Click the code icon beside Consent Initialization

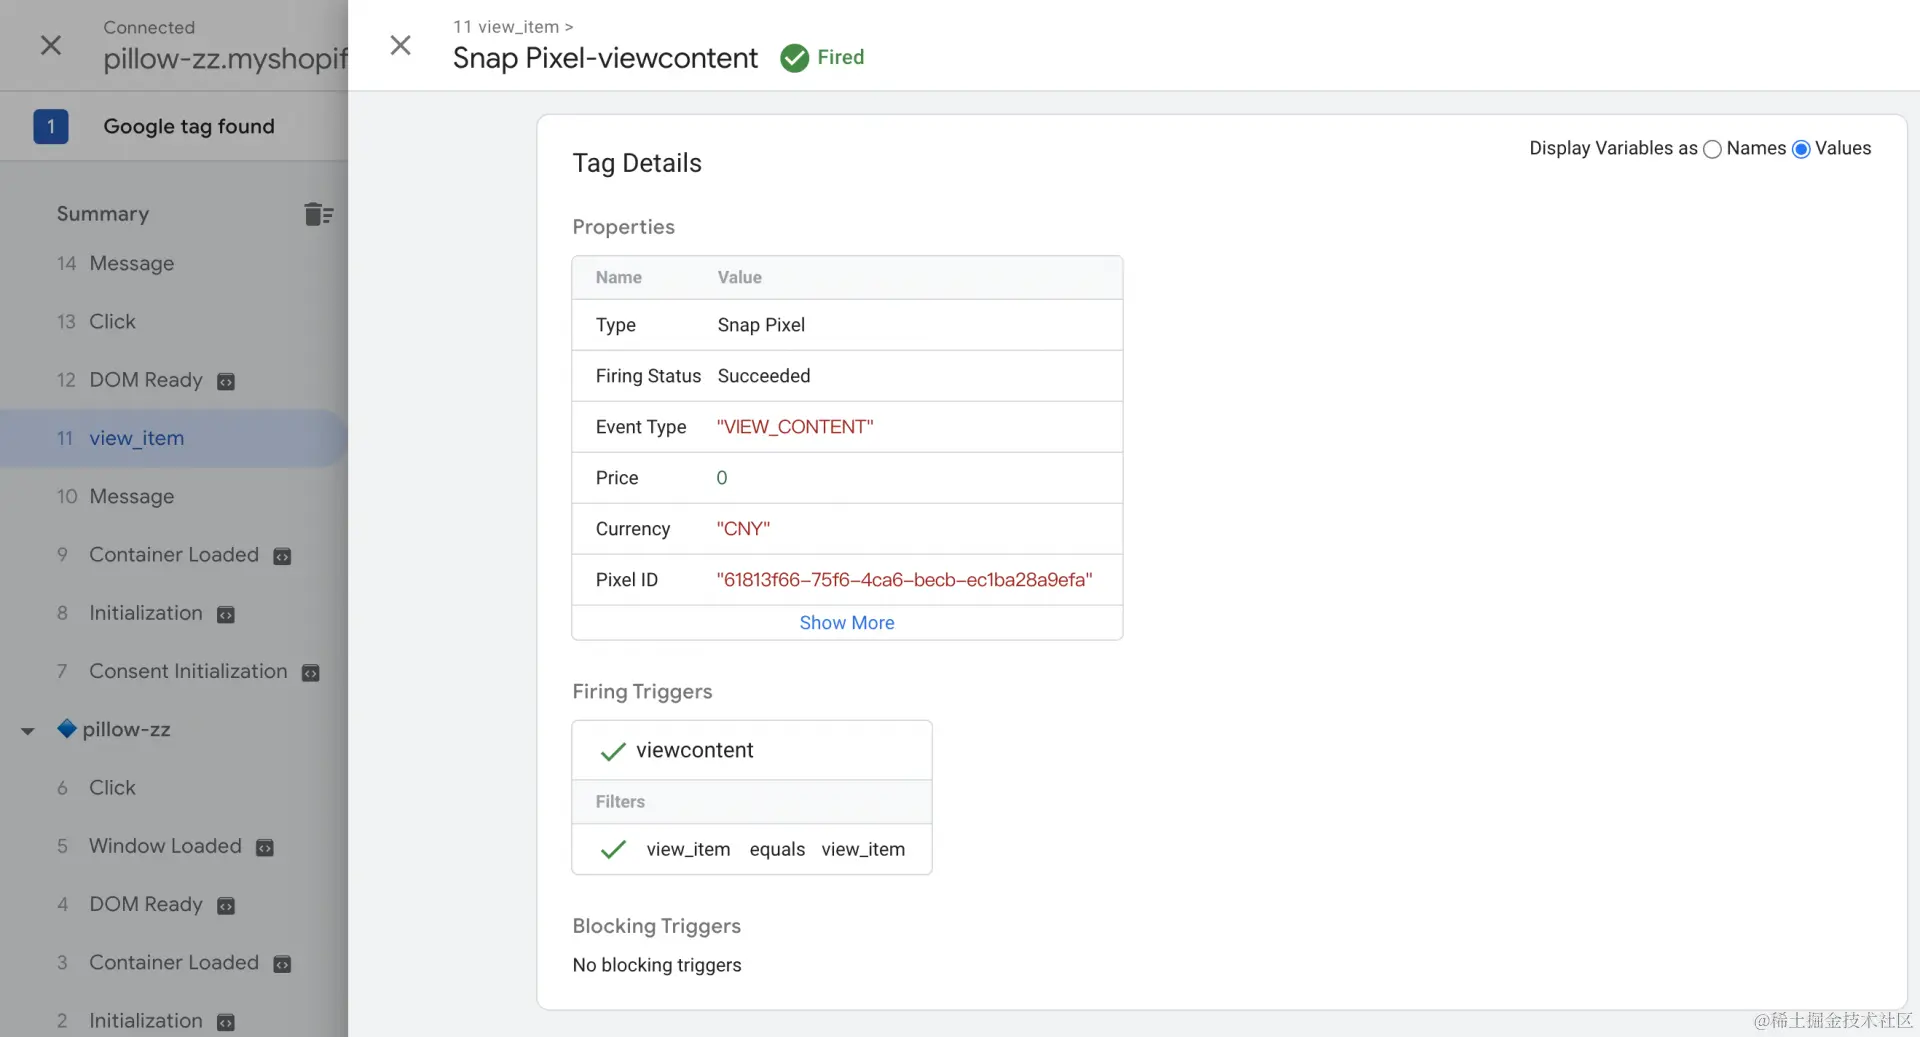click(311, 673)
